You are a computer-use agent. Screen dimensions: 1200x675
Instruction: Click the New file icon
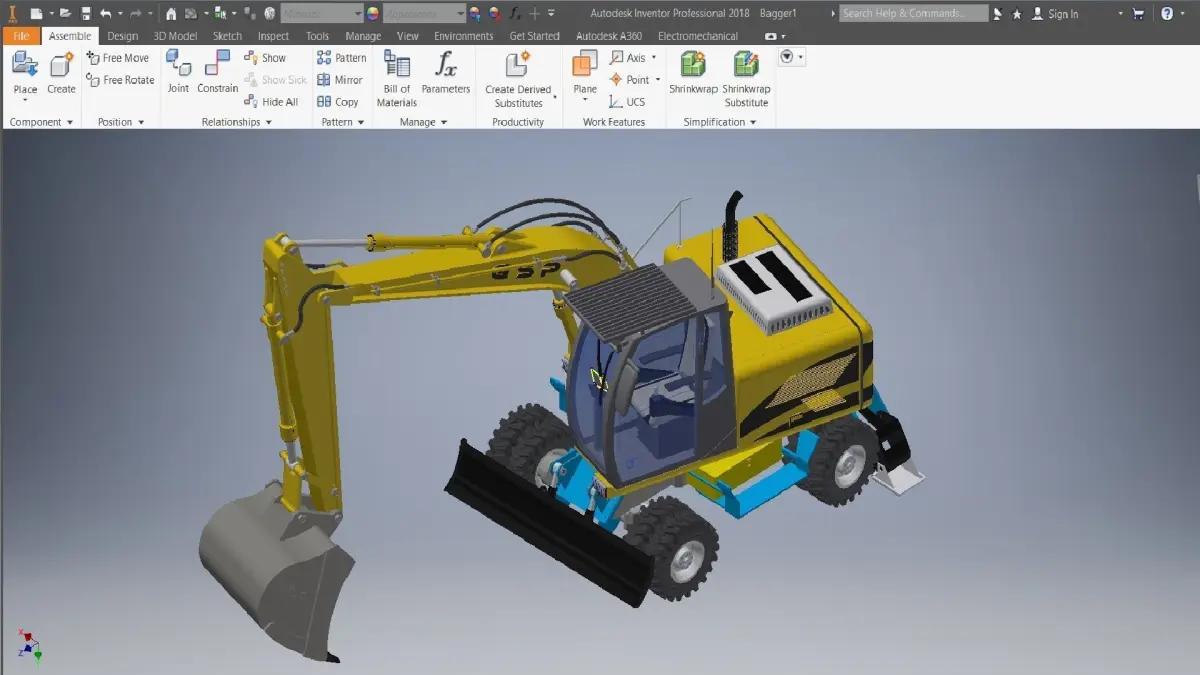(x=36, y=14)
